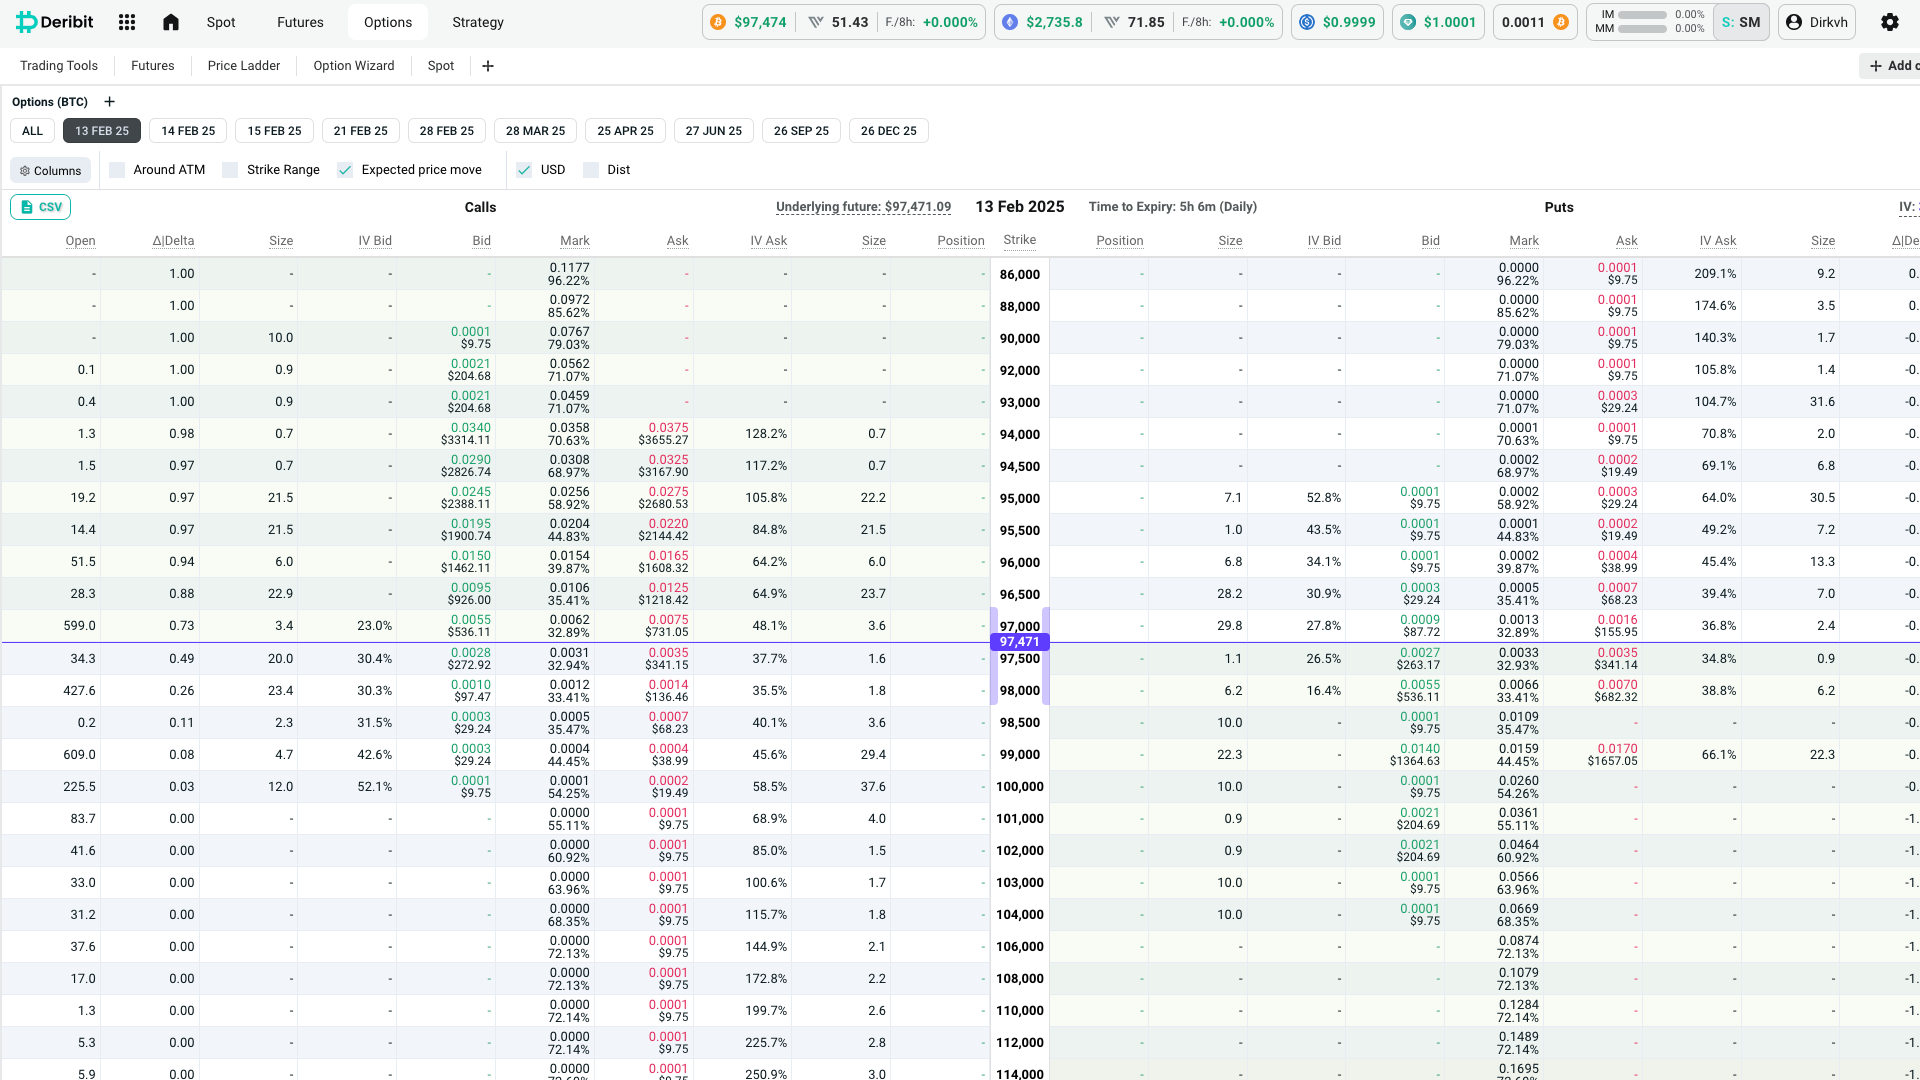The width and height of the screenshot is (1920, 1080).
Task: Add options currency with plus next to Options (BTC)
Action: (110, 102)
